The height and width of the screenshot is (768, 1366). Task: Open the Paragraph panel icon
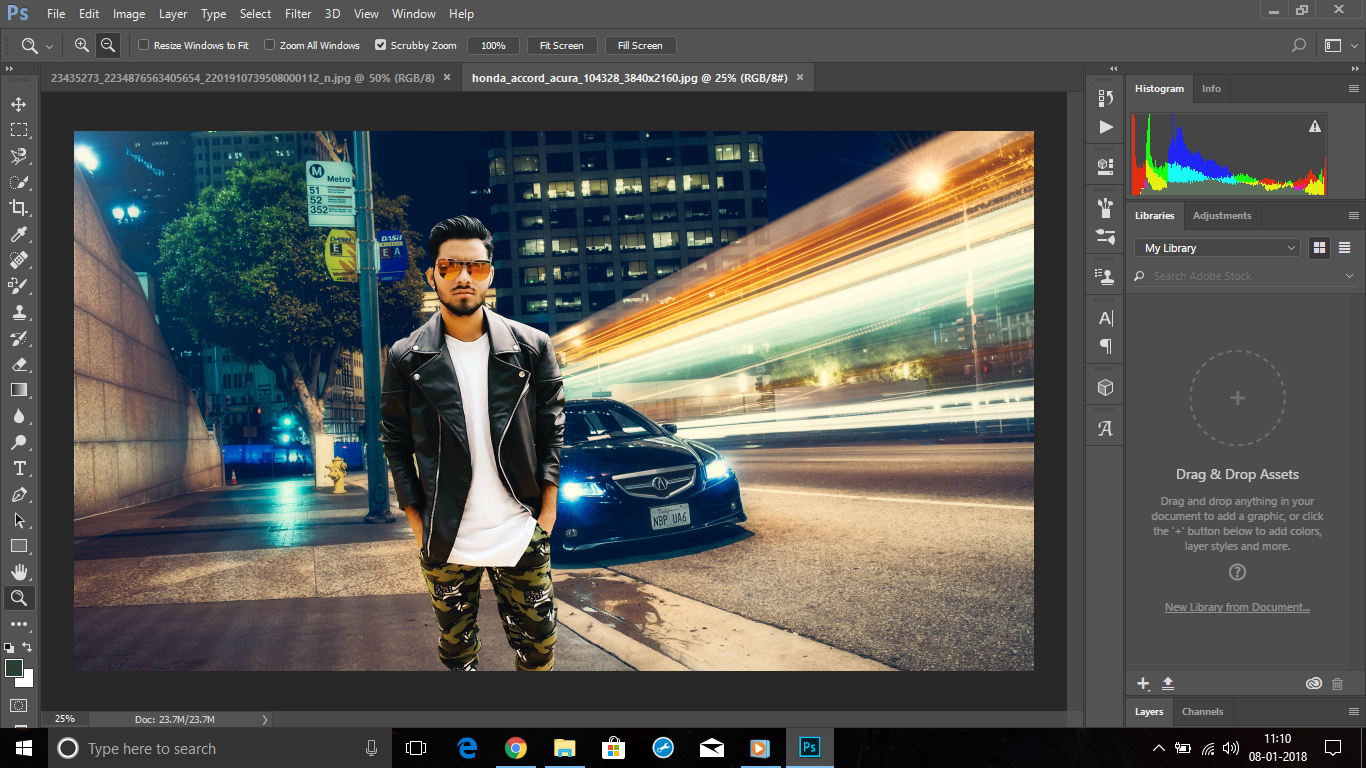tap(1104, 345)
